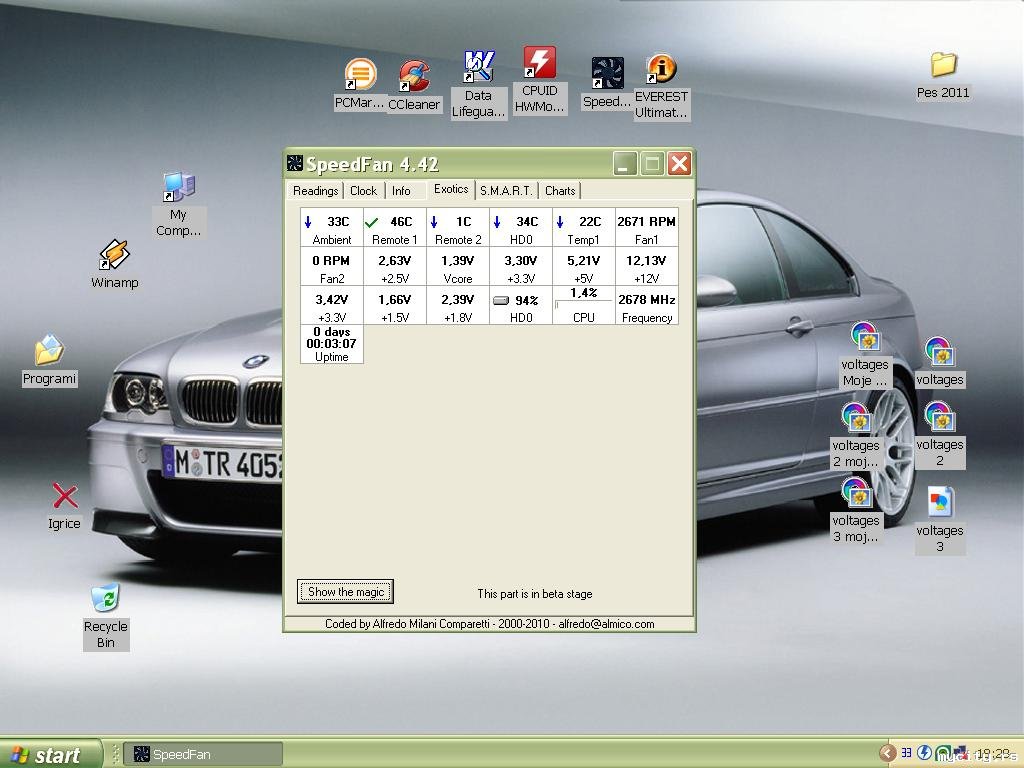Open the S.M.A.R.T. tab
1024x768 pixels.
(506, 191)
